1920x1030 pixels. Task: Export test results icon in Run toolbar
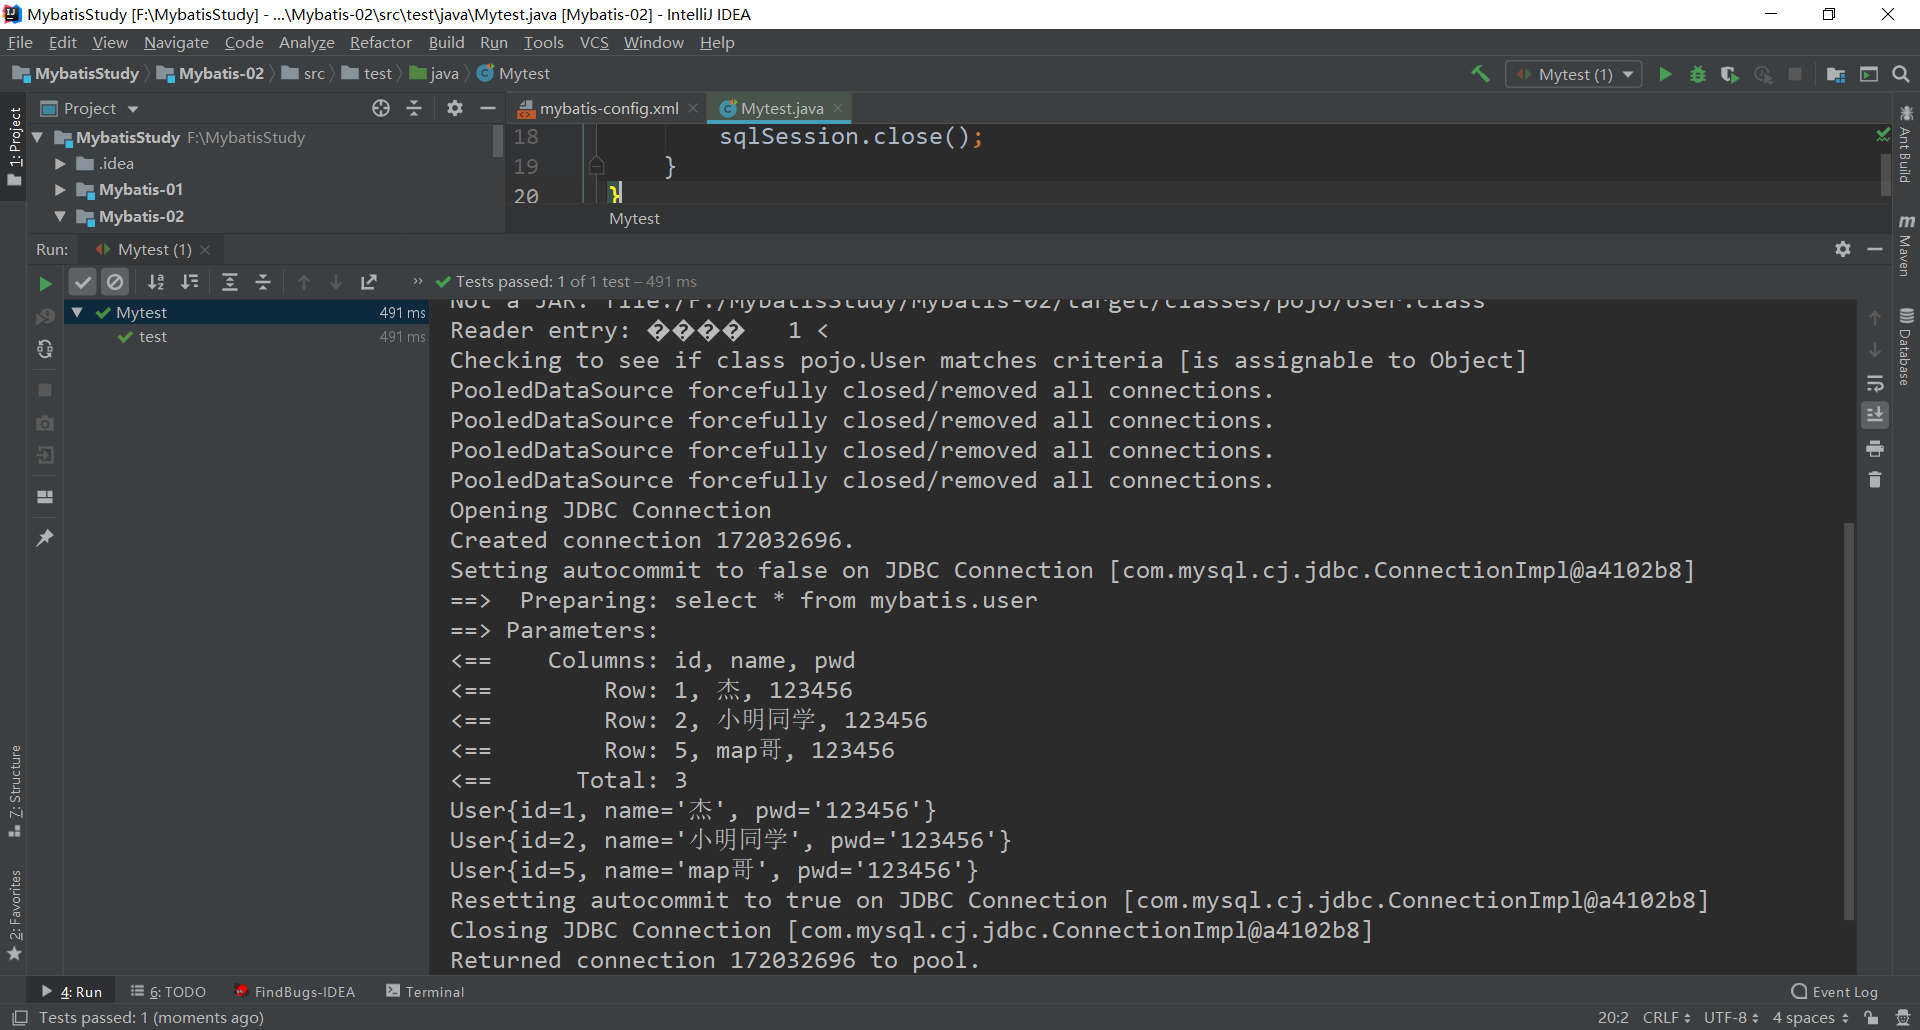pyautogui.click(x=369, y=282)
